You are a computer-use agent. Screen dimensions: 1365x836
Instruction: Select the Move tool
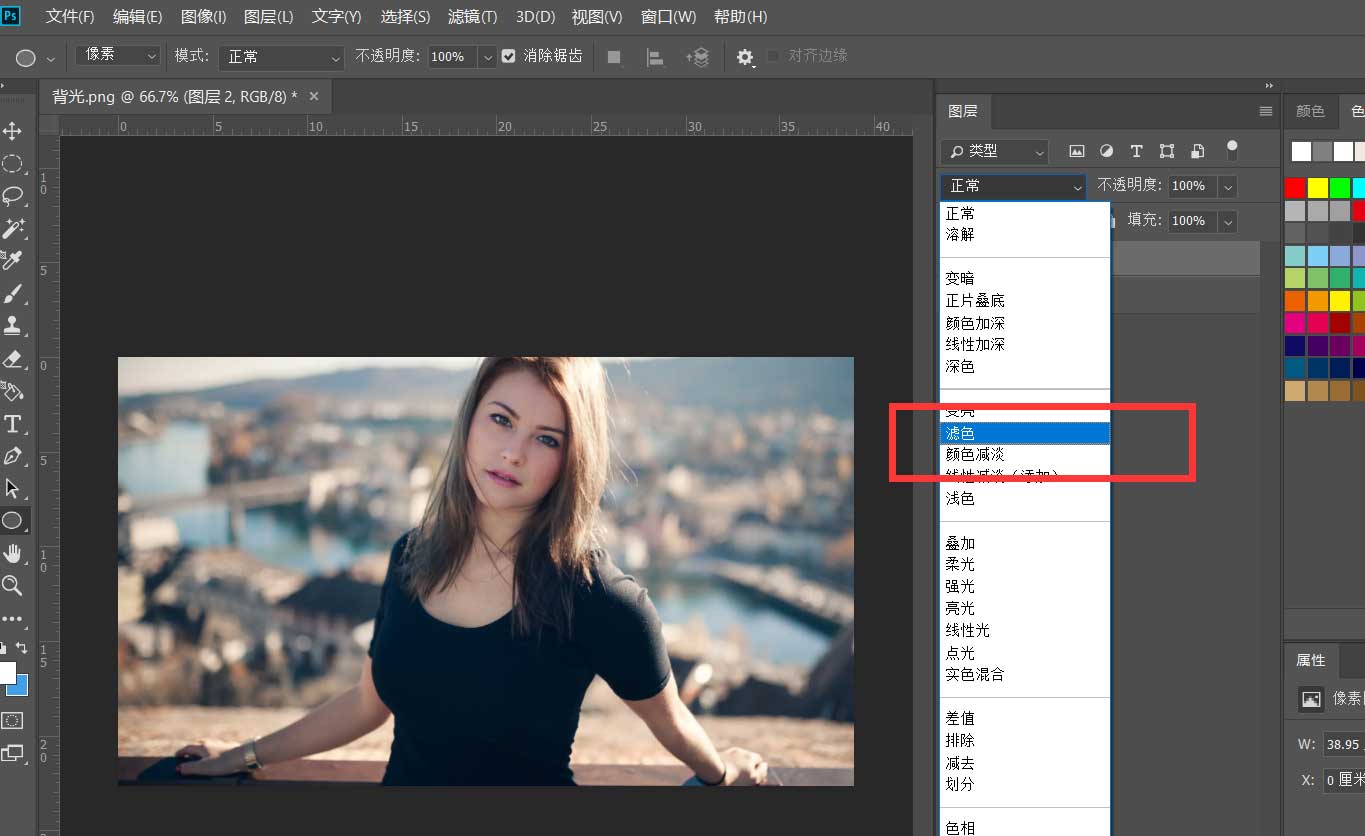14,131
